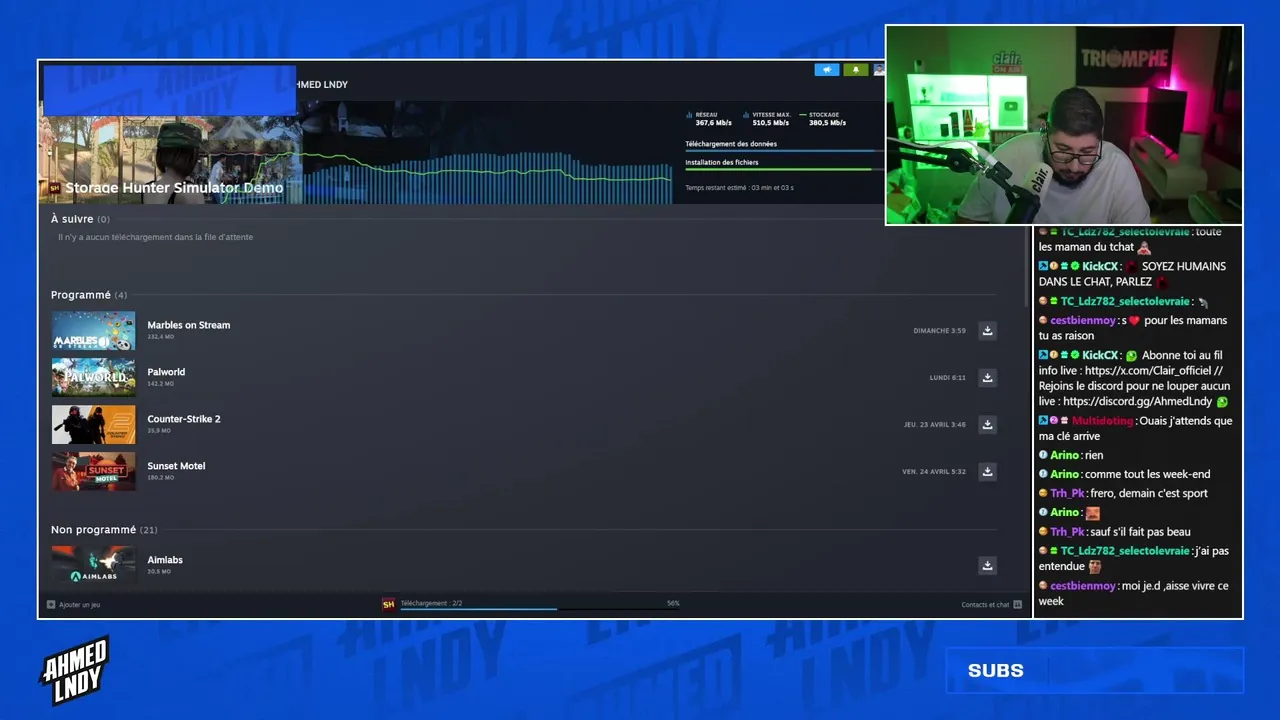Screen dimensions: 1280x720
Task: Click the Programmé (4) section header
Action: 89,295
